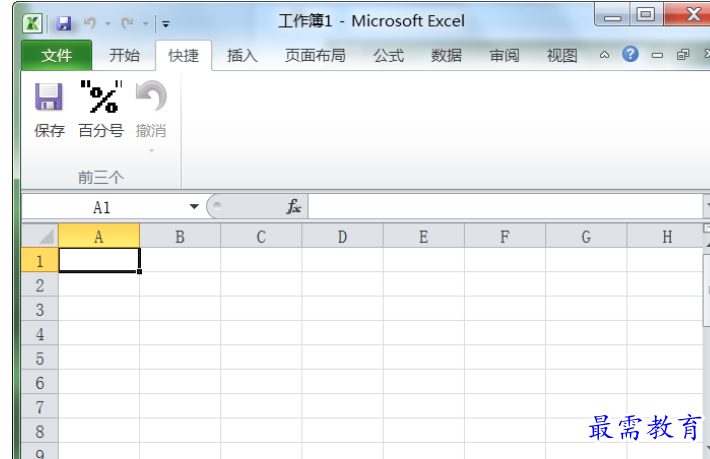Open the 页面布局 tab
Image resolution: width=710 pixels, height=459 pixels.
pos(315,55)
